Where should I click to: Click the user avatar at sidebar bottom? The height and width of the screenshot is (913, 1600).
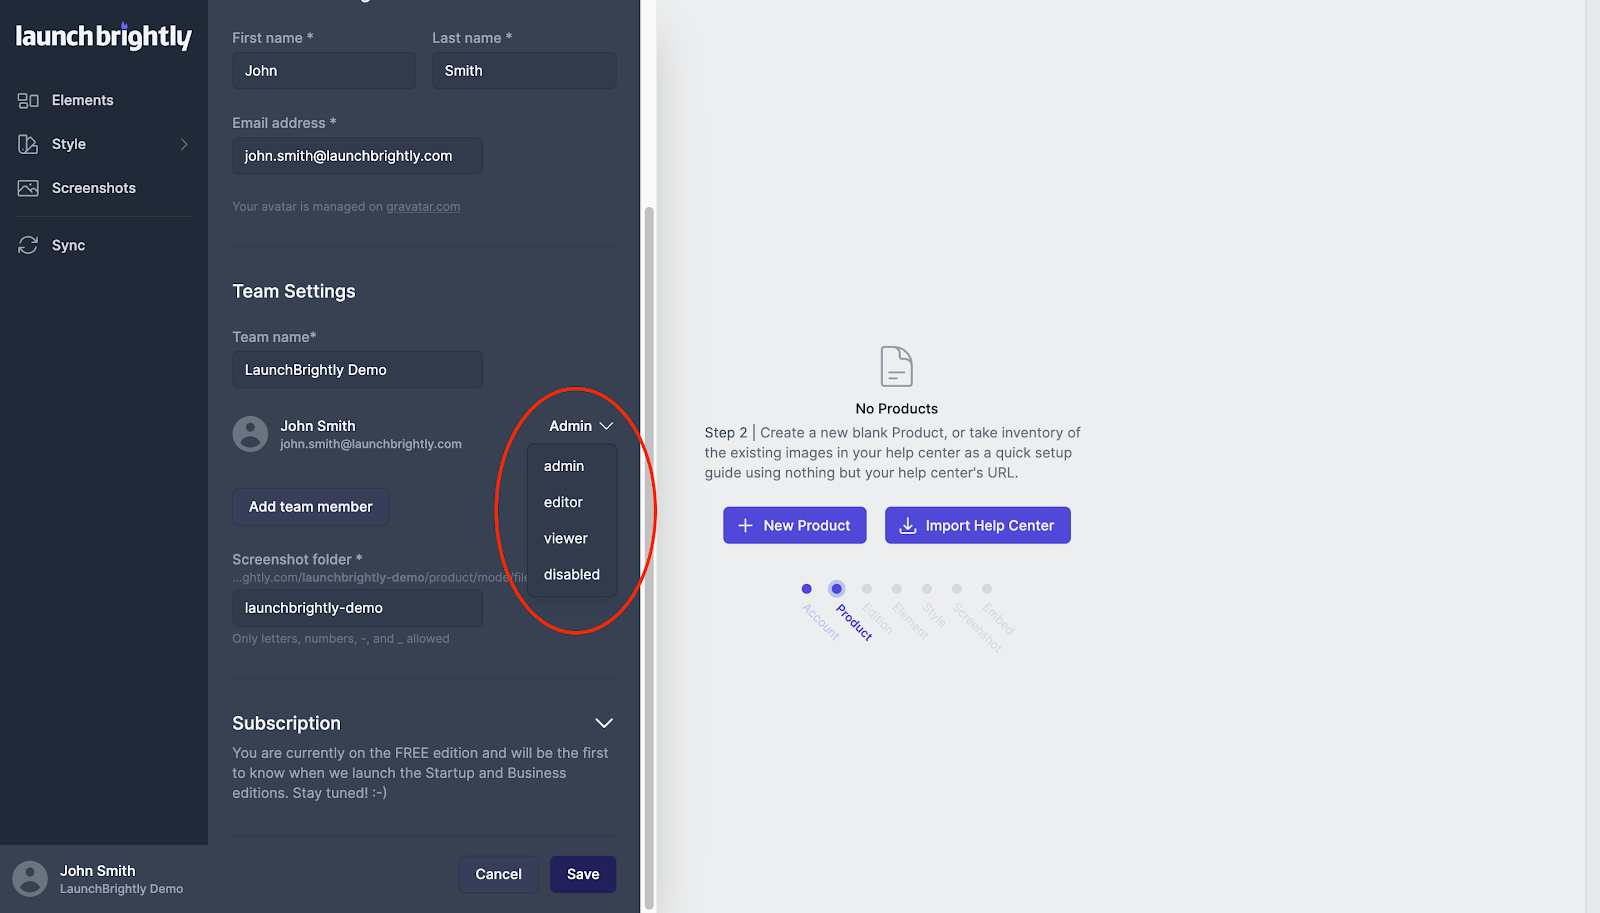point(30,878)
